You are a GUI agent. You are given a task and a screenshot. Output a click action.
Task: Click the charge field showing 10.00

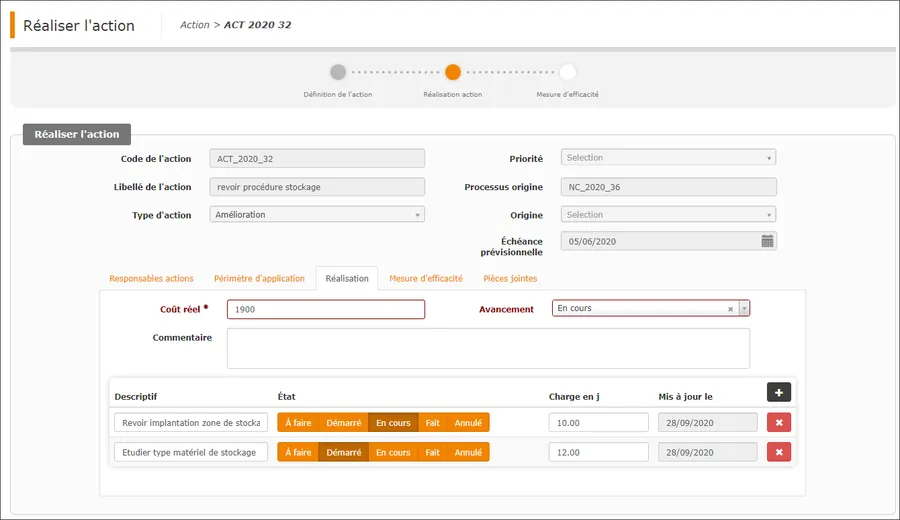click(598, 422)
